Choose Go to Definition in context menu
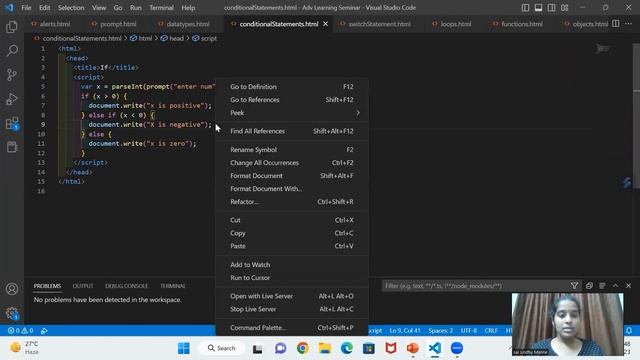Viewport: 640px width, 360px height. (x=292, y=87)
